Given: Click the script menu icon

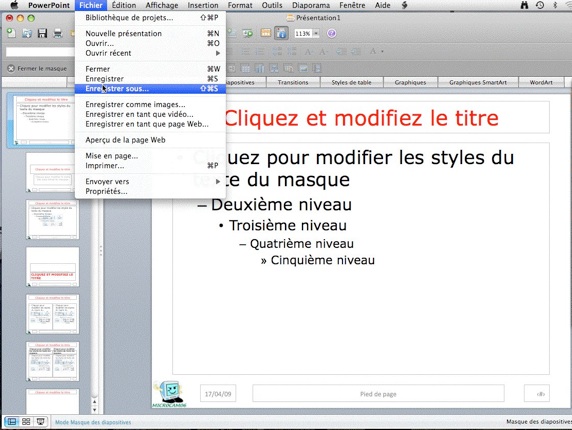Looking at the screenshot, I should click(405, 5).
